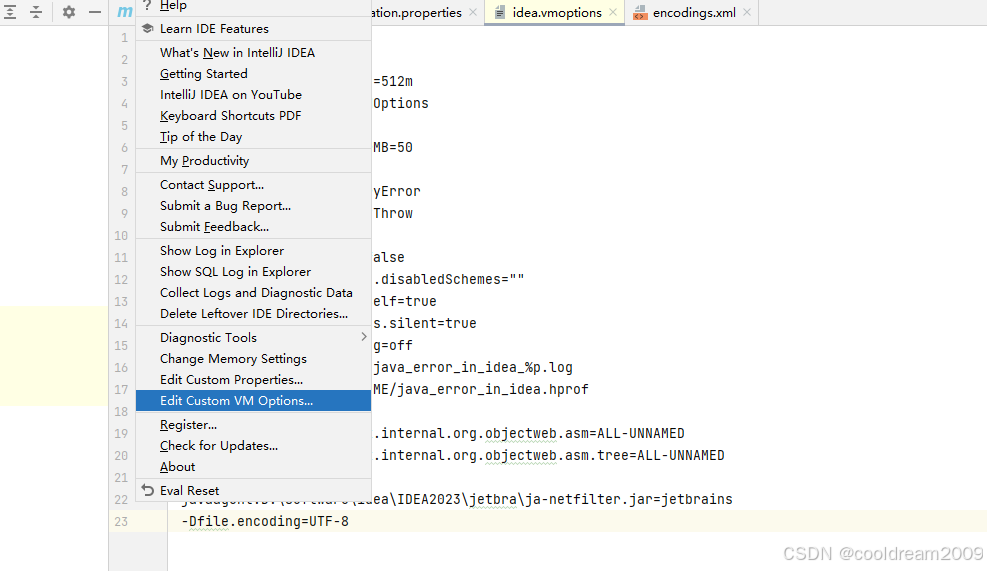Choose Submit a Bug Report

pos(253,206)
